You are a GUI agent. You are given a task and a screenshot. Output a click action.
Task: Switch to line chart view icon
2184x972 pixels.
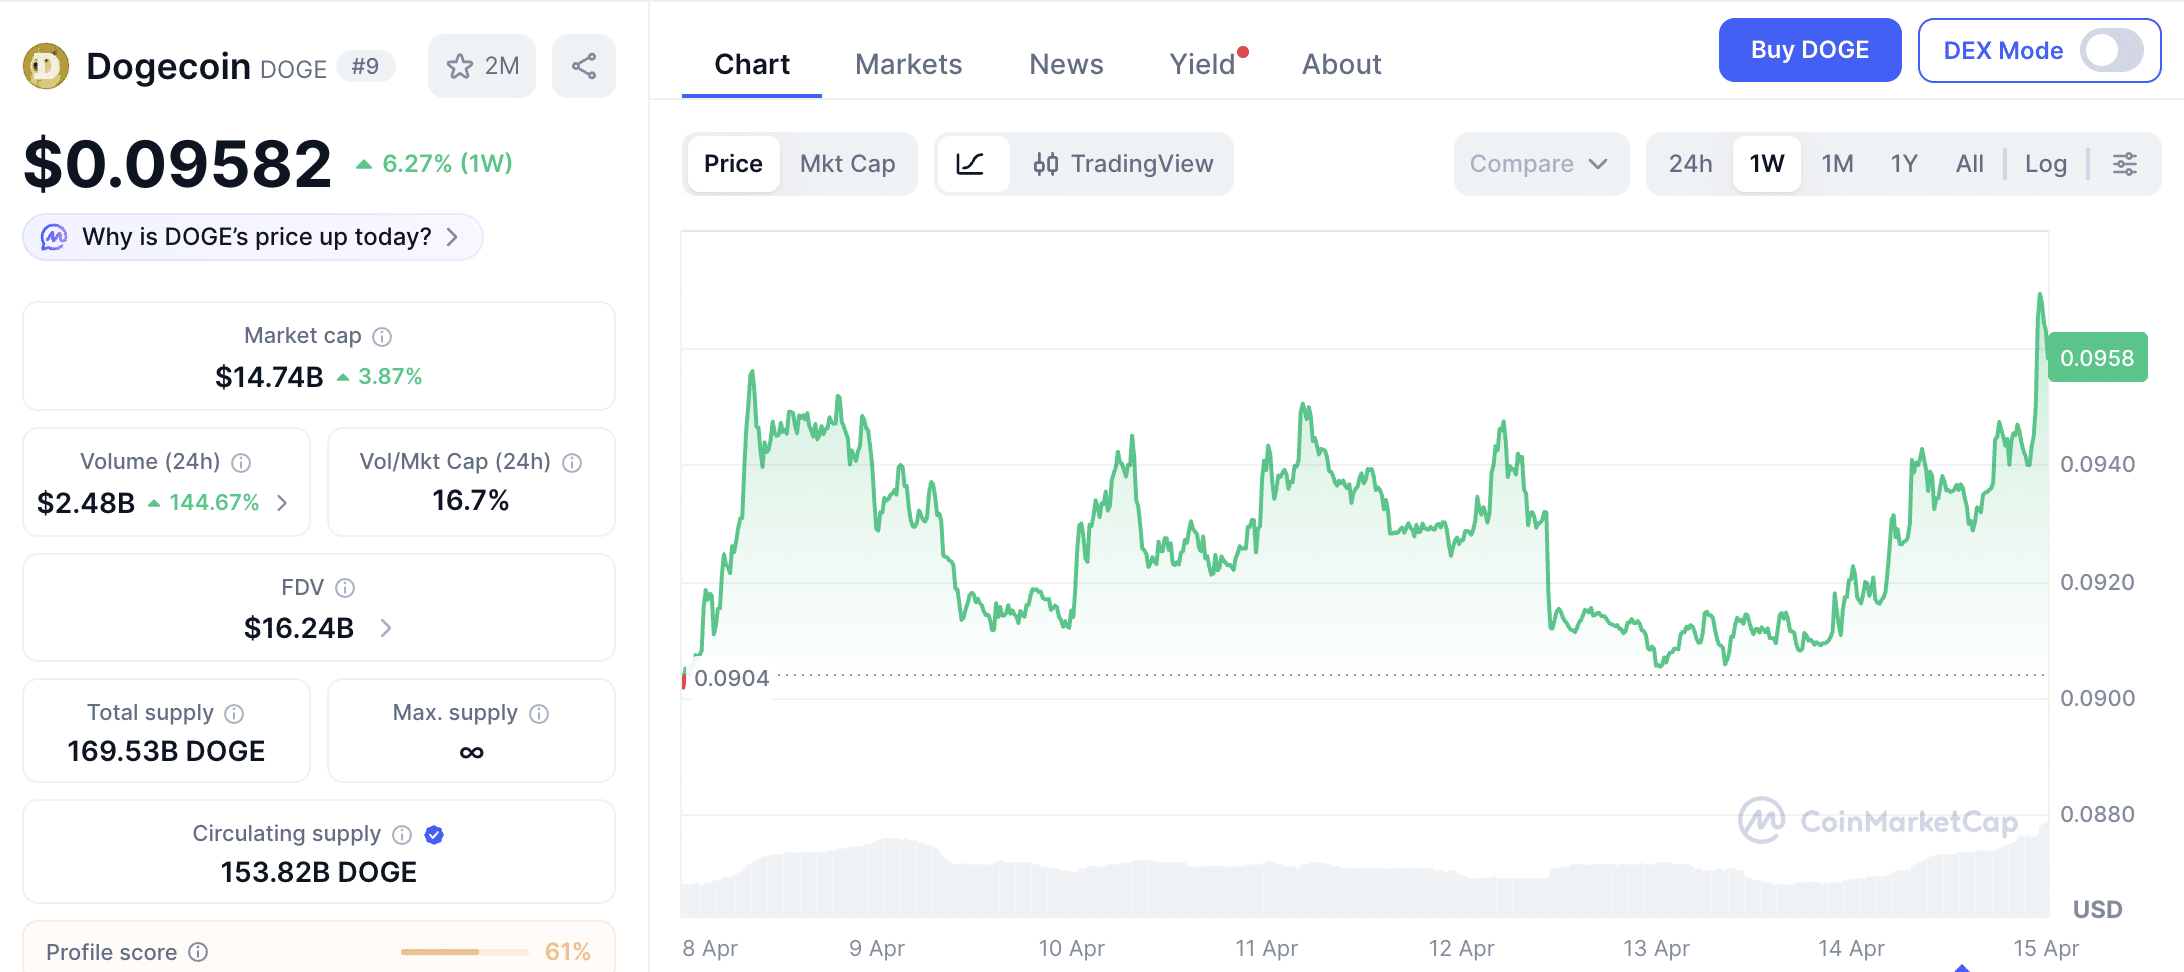(x=970, y=164)
